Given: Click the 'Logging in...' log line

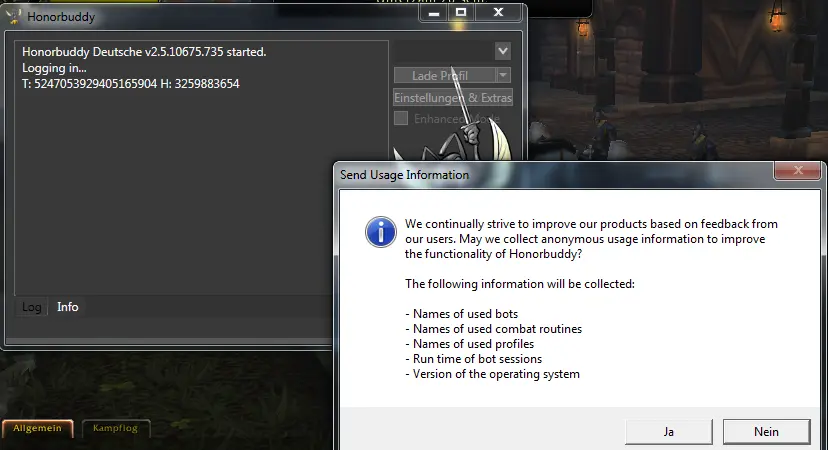Looking at the screenshot, I should [x=54, y=68].
